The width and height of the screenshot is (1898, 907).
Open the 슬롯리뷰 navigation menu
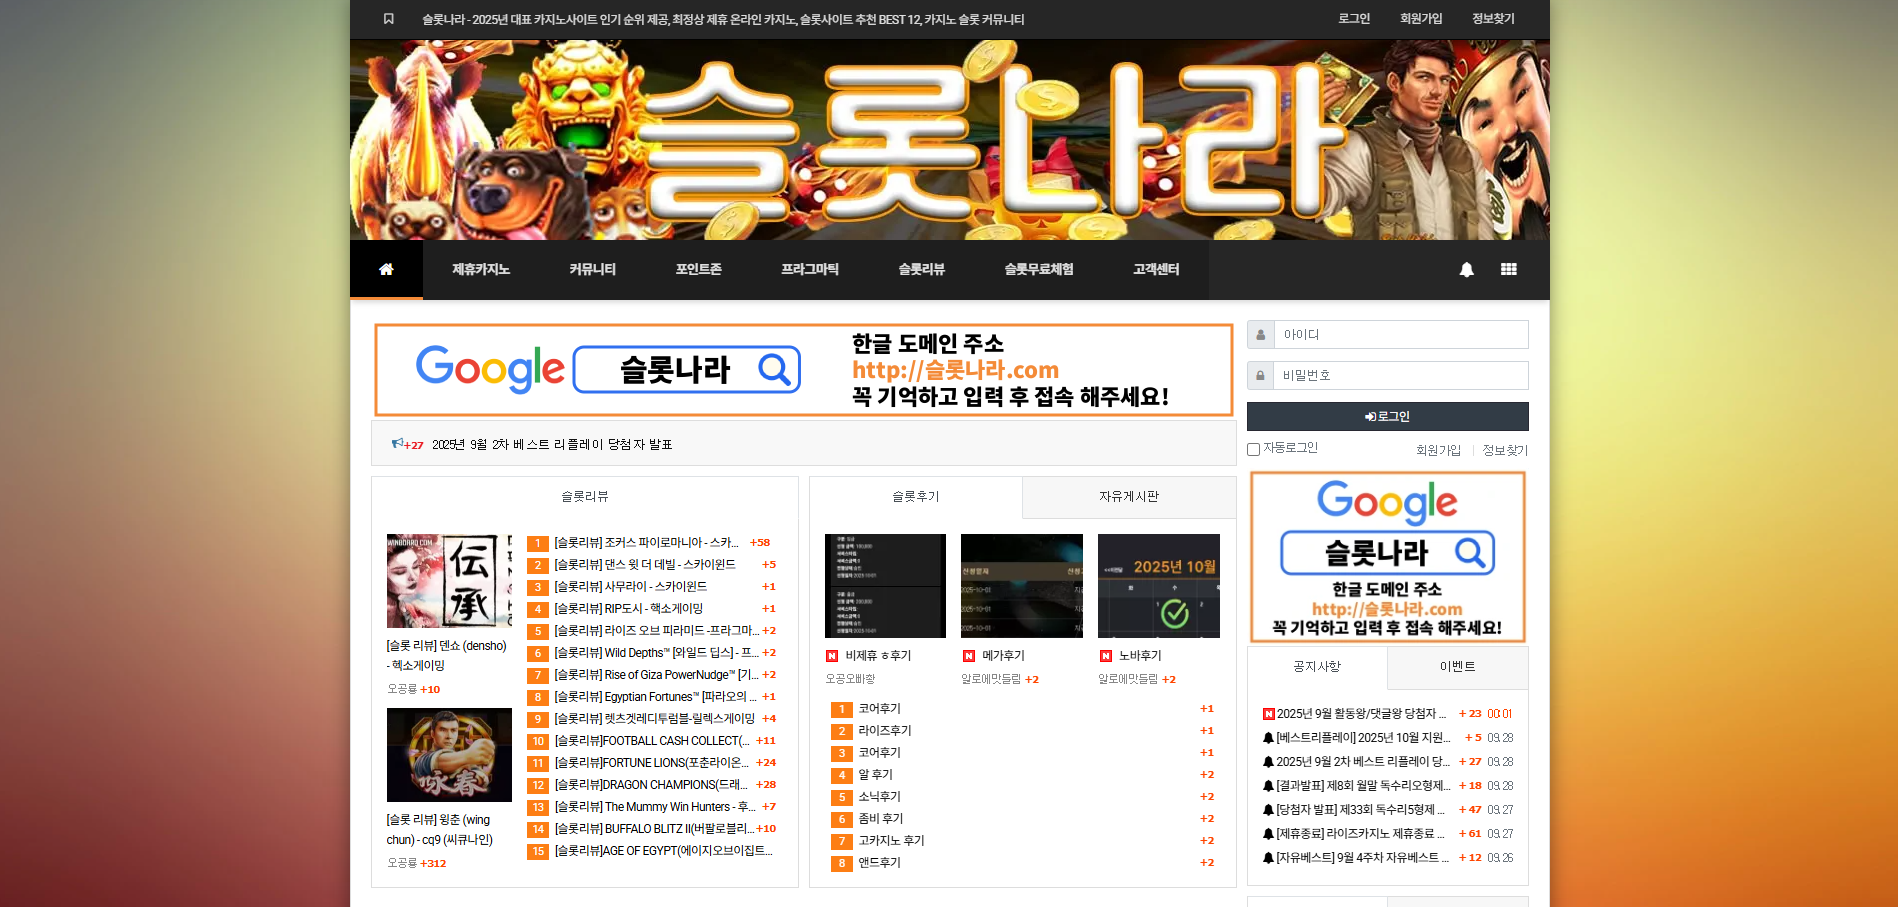tap(921, 269)
